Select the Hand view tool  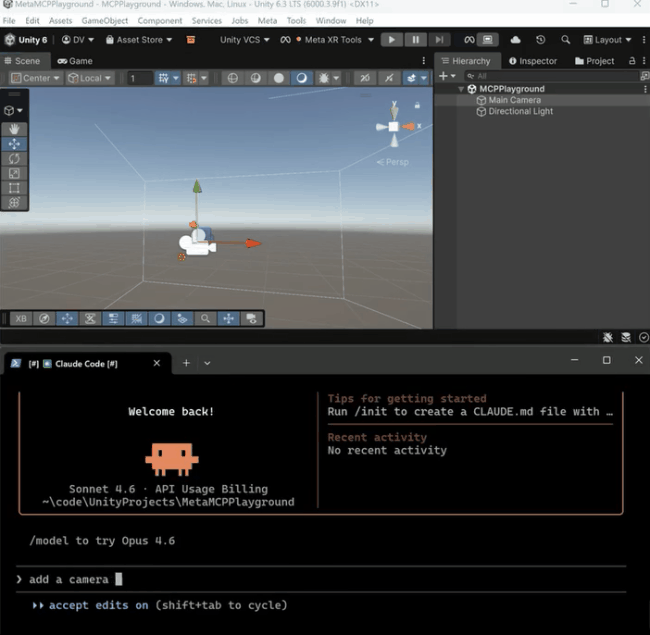point(14,129)
